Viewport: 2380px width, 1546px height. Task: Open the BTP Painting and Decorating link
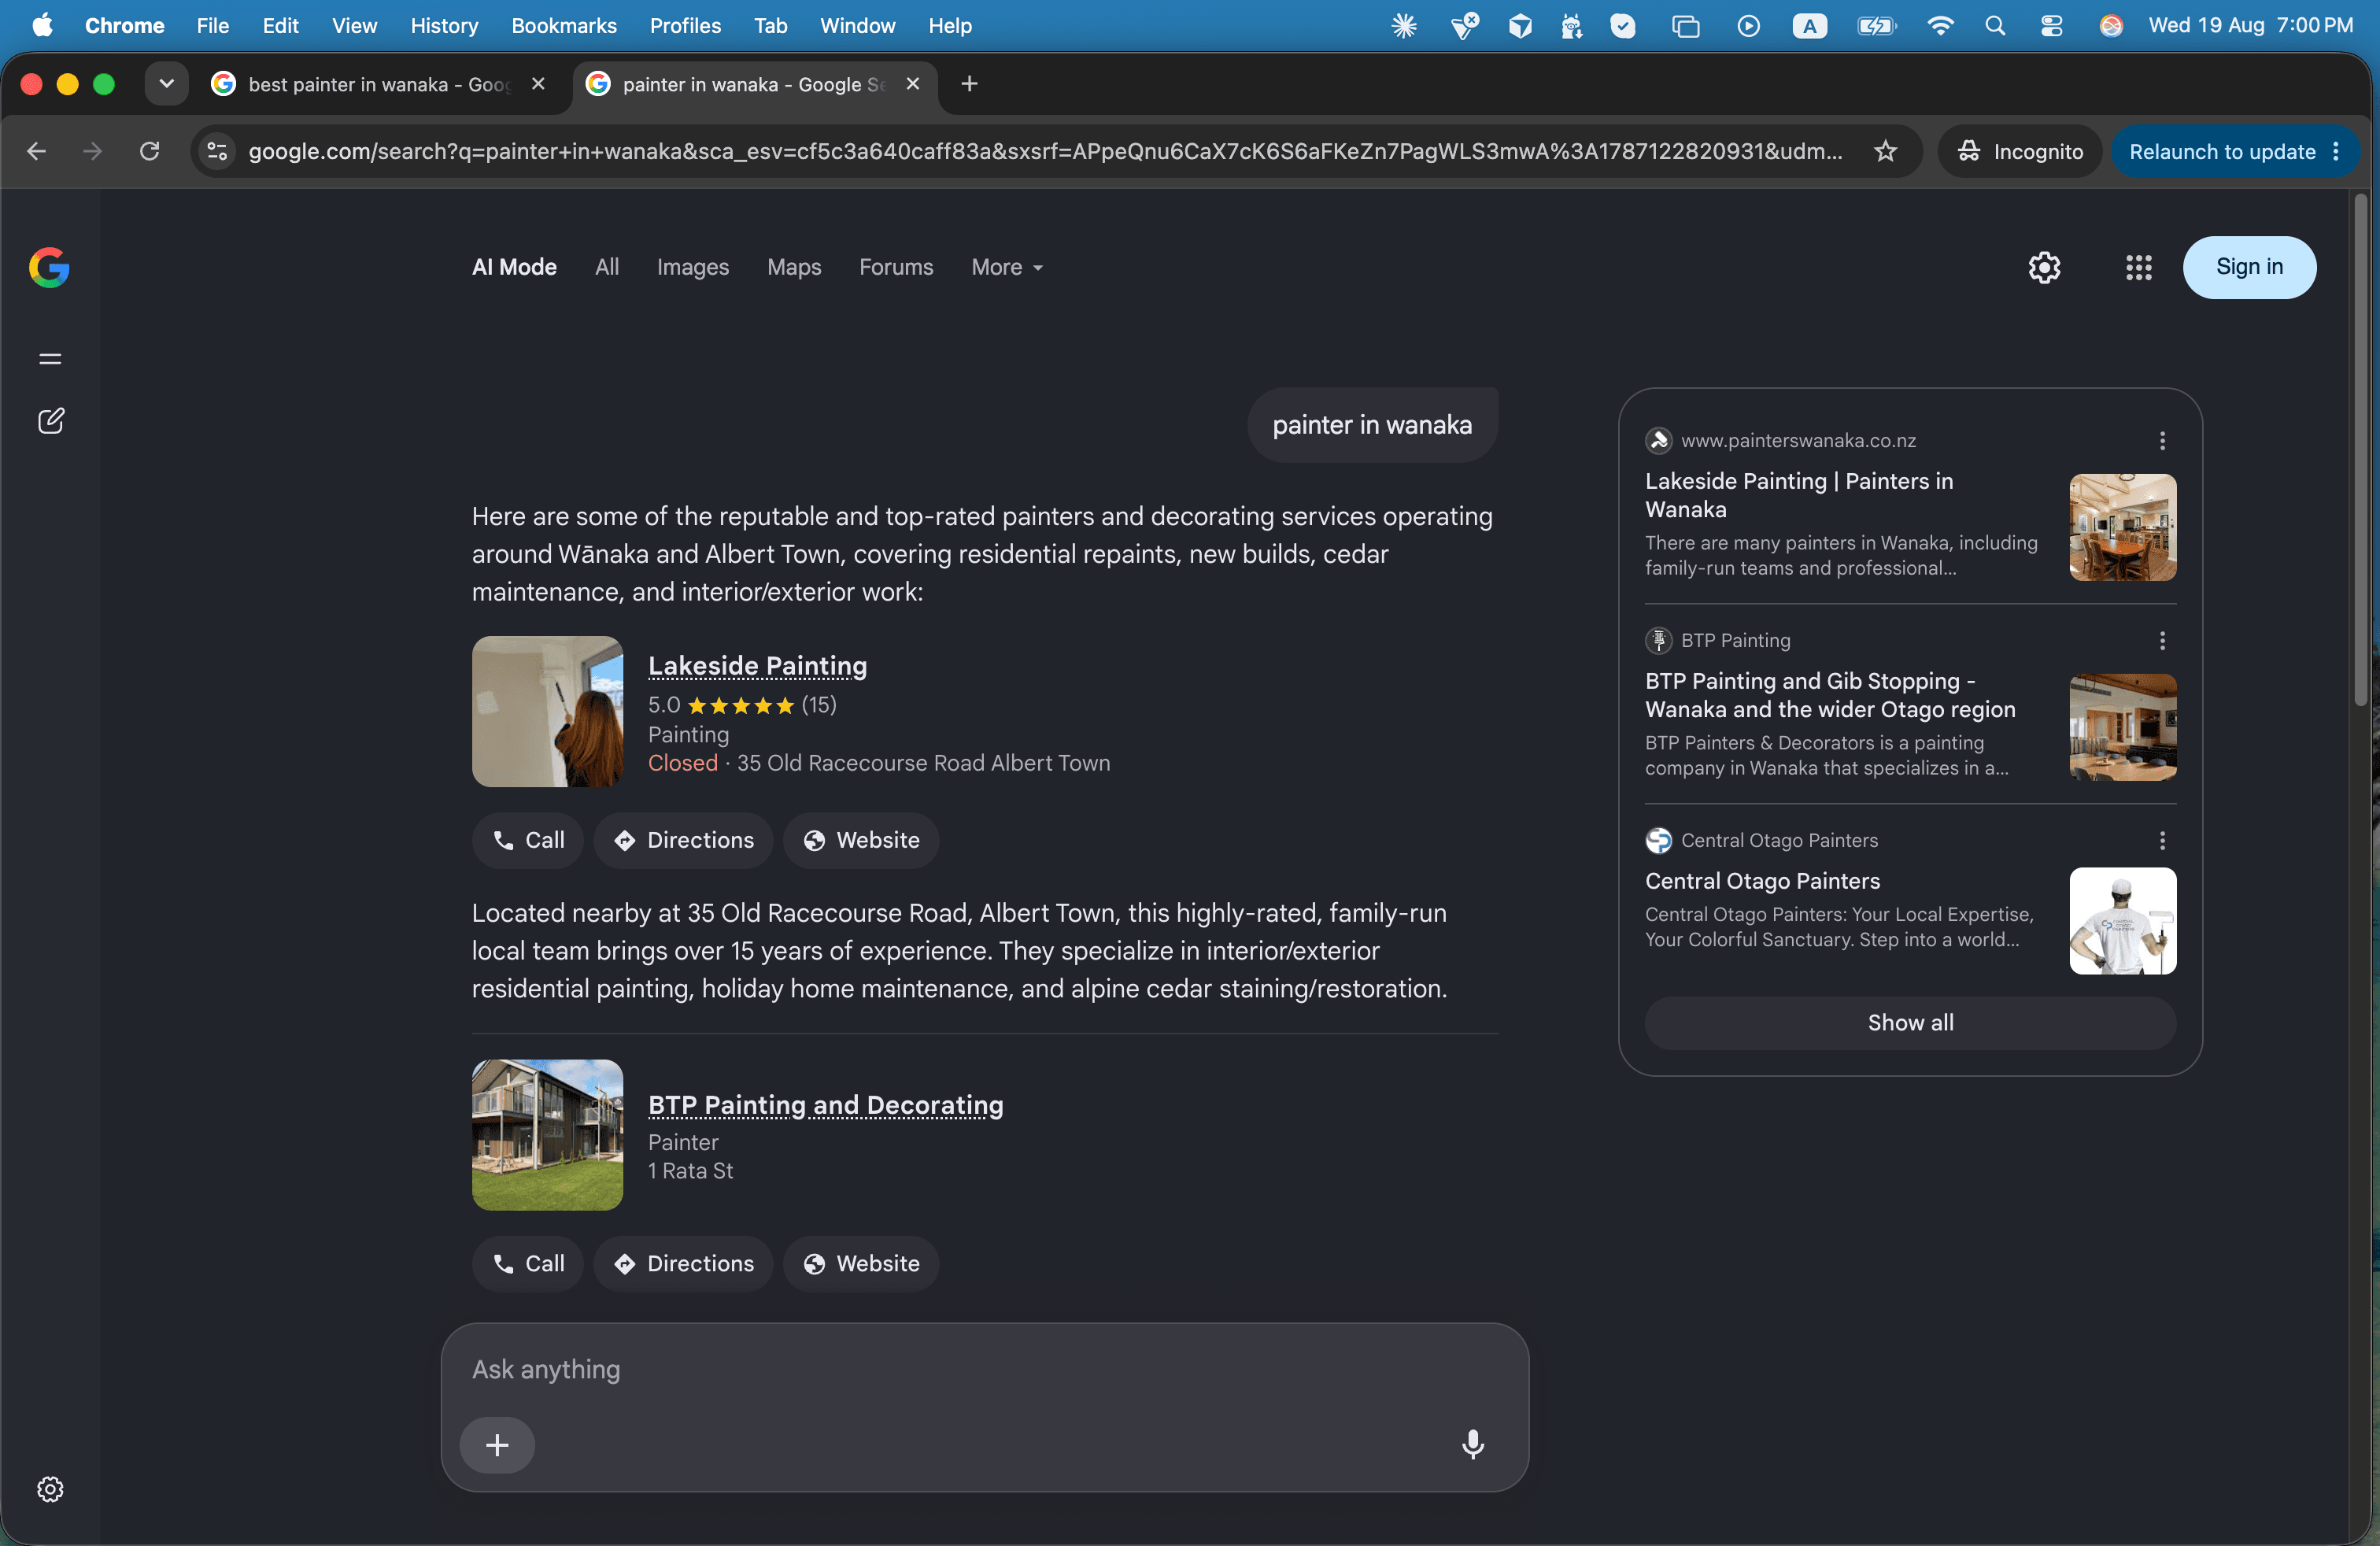point(825,1104)
